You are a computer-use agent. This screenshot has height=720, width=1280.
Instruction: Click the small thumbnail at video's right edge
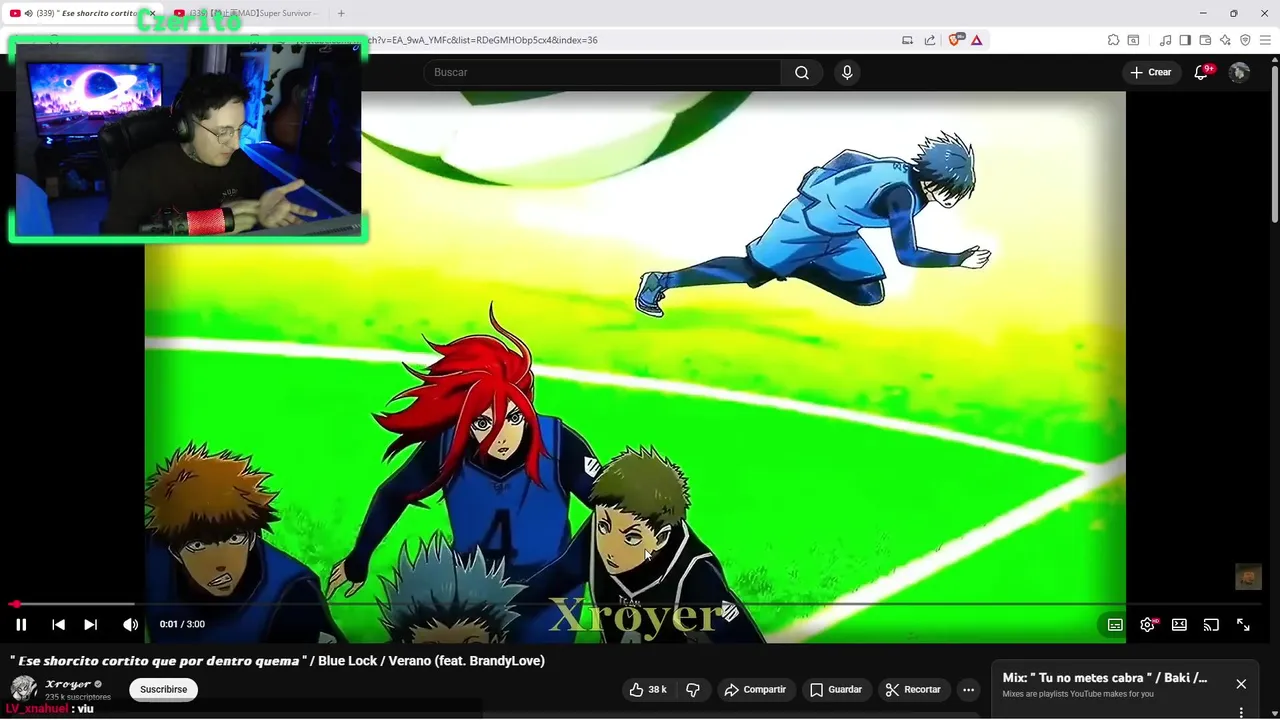point(1248,577)
